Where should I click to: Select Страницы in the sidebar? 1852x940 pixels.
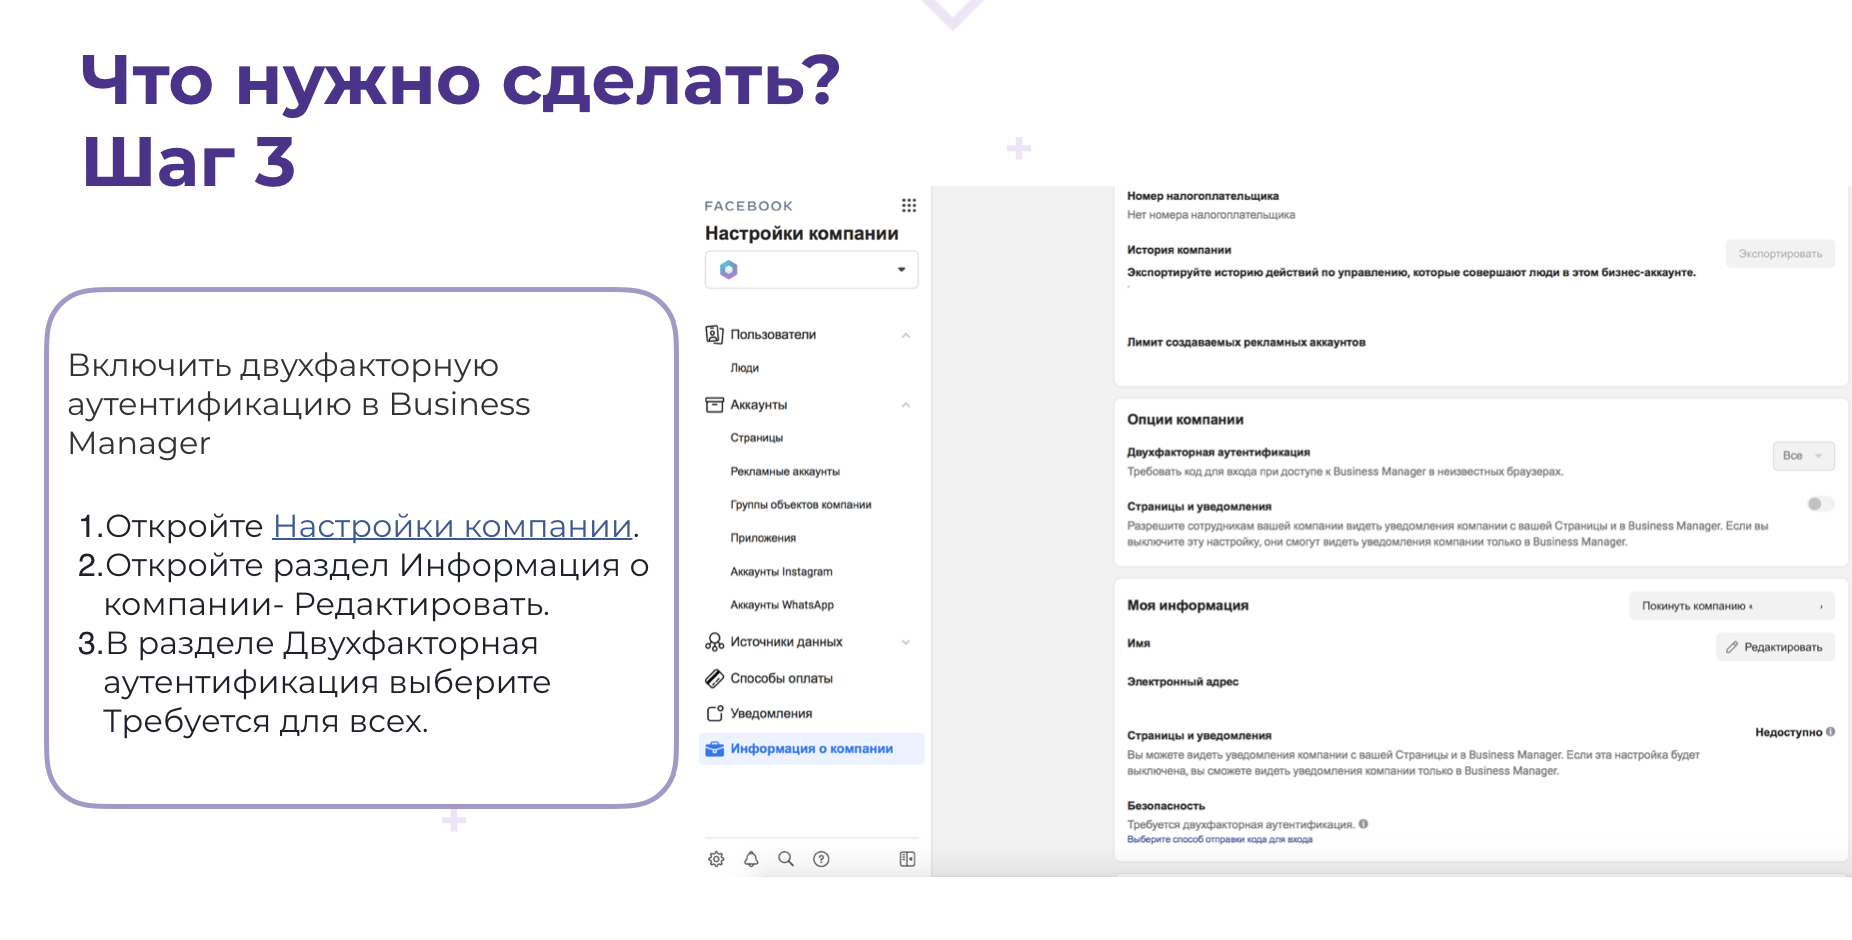pyautogui.click(x=756, y=438)
